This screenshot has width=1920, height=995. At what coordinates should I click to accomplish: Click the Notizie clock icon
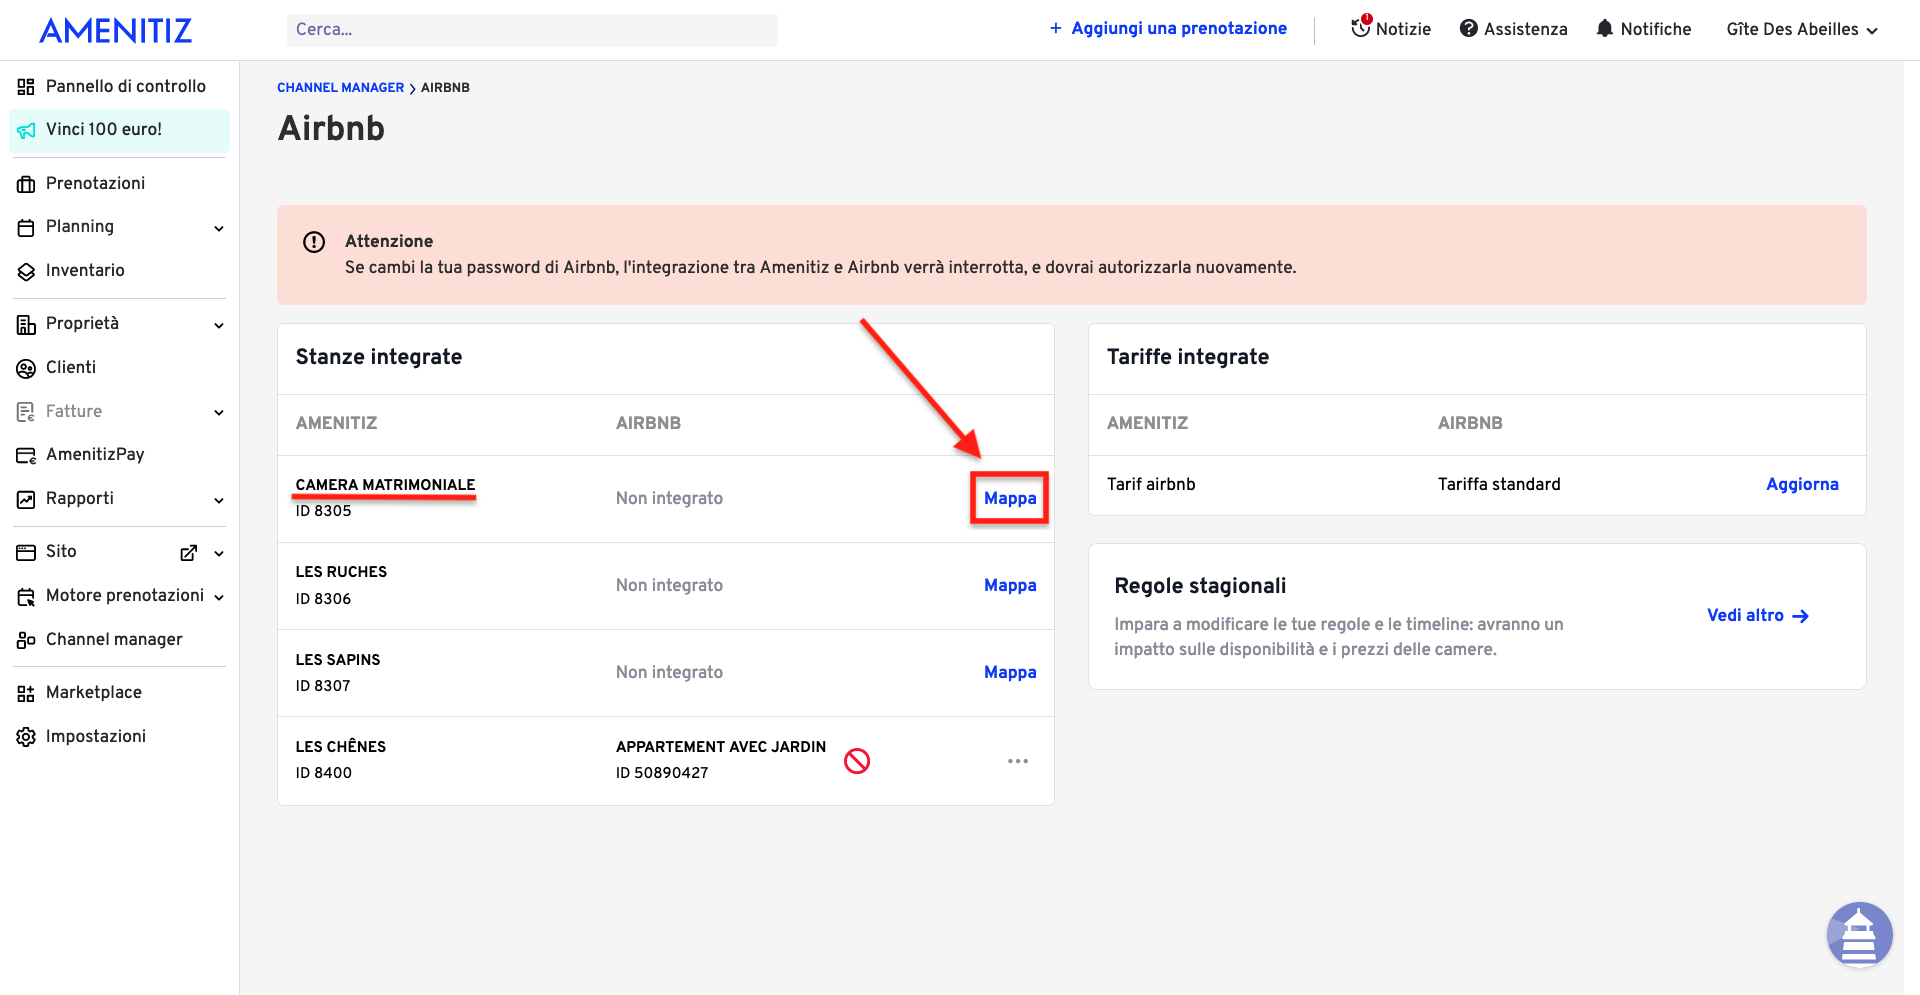tap(1361, 28)
